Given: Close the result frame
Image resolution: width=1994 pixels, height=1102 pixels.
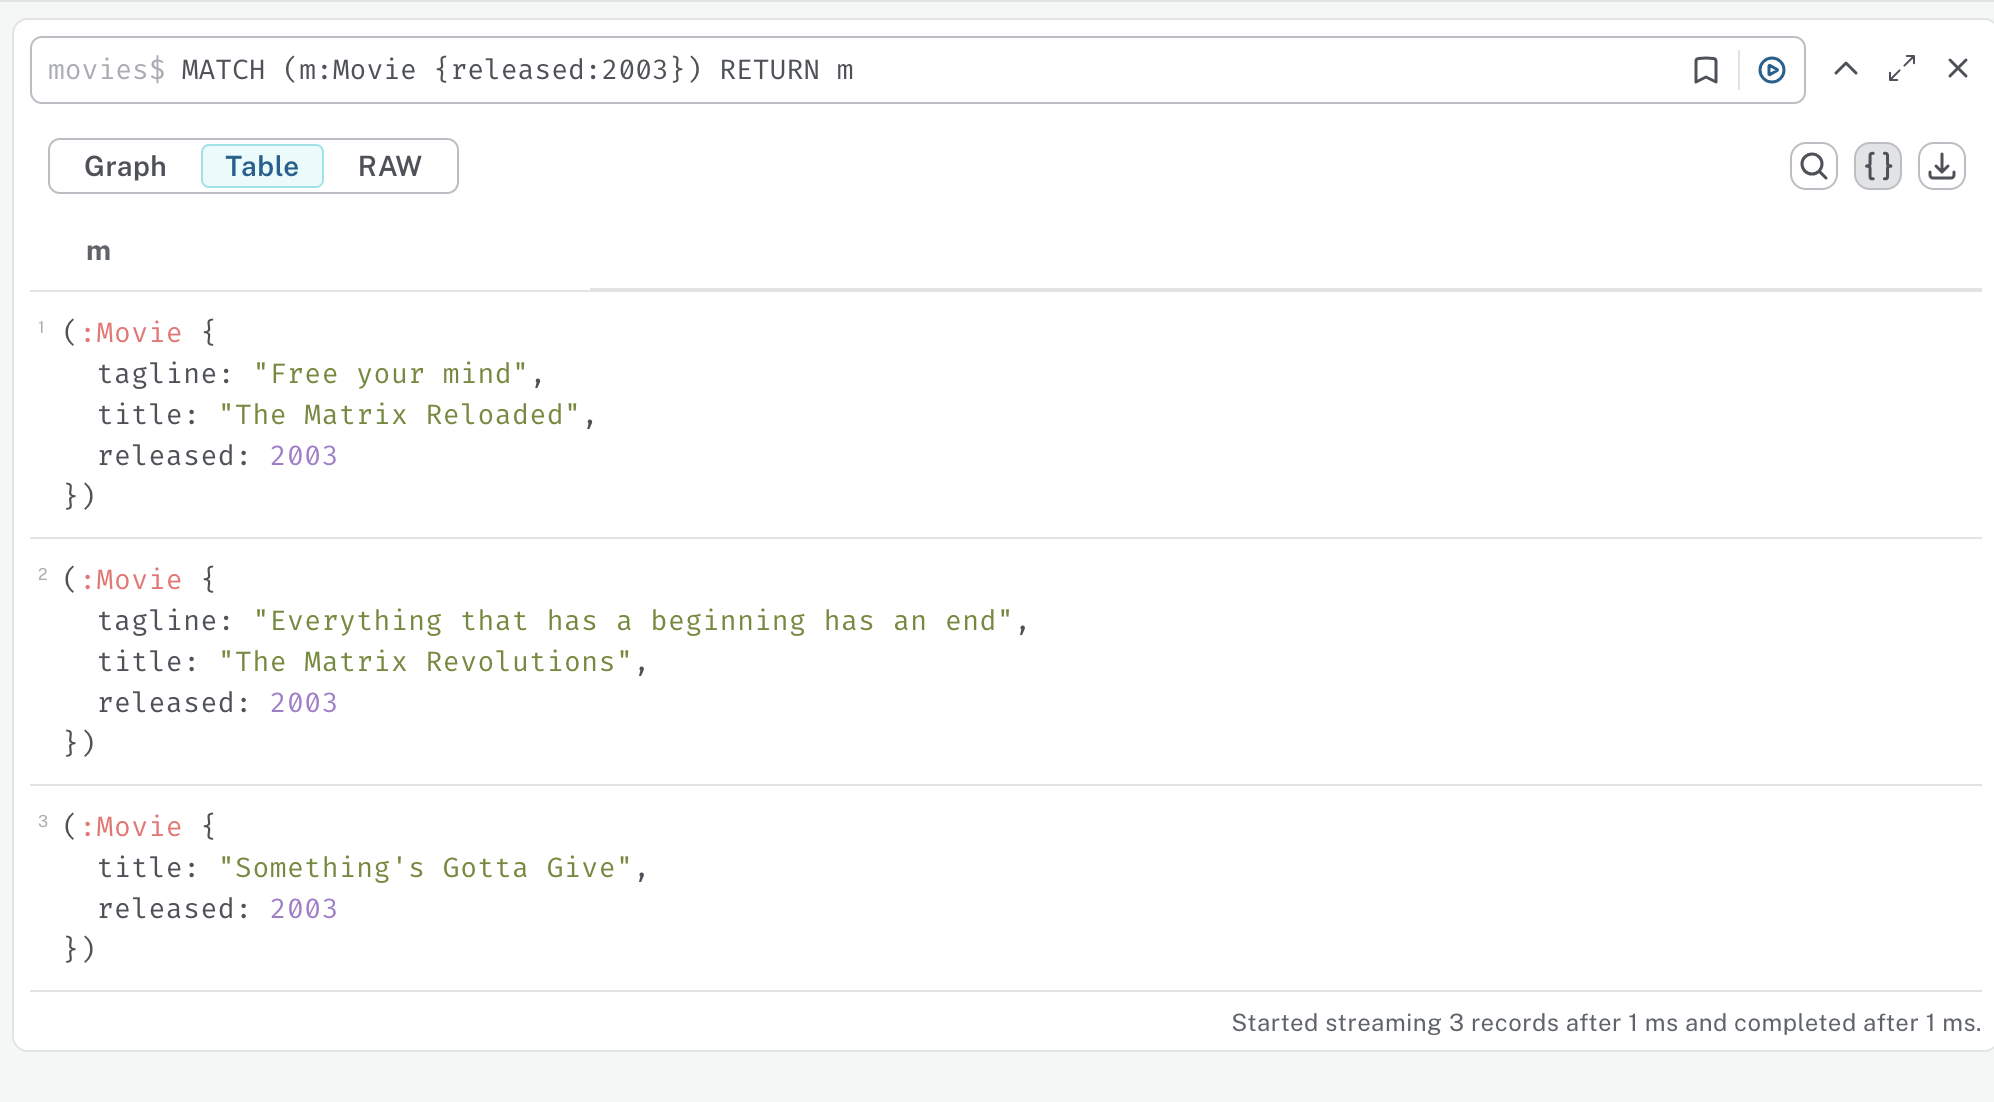Looking at the screenshot, I should coord(1958,69).
